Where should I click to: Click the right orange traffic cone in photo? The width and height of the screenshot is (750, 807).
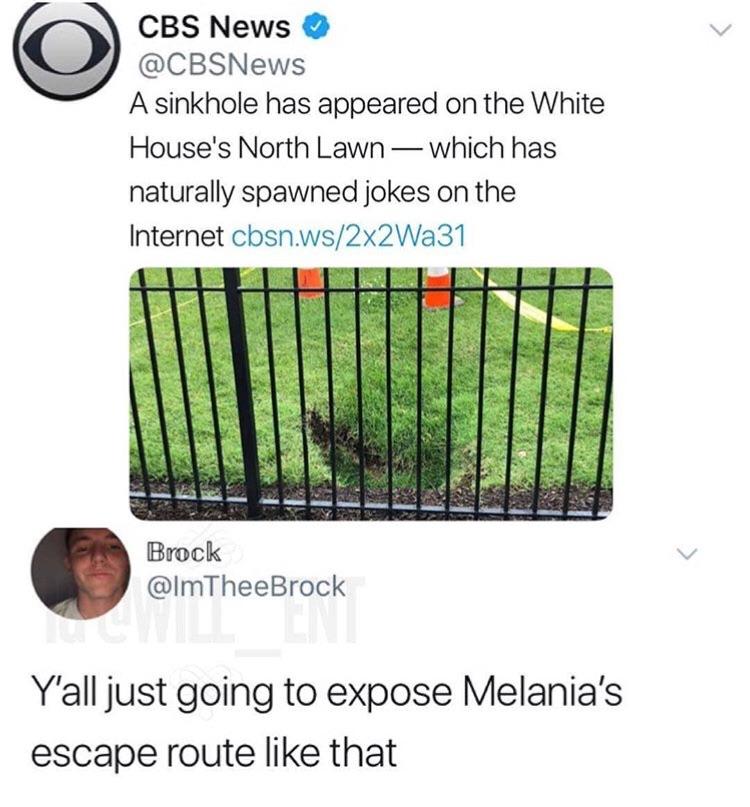439,288
